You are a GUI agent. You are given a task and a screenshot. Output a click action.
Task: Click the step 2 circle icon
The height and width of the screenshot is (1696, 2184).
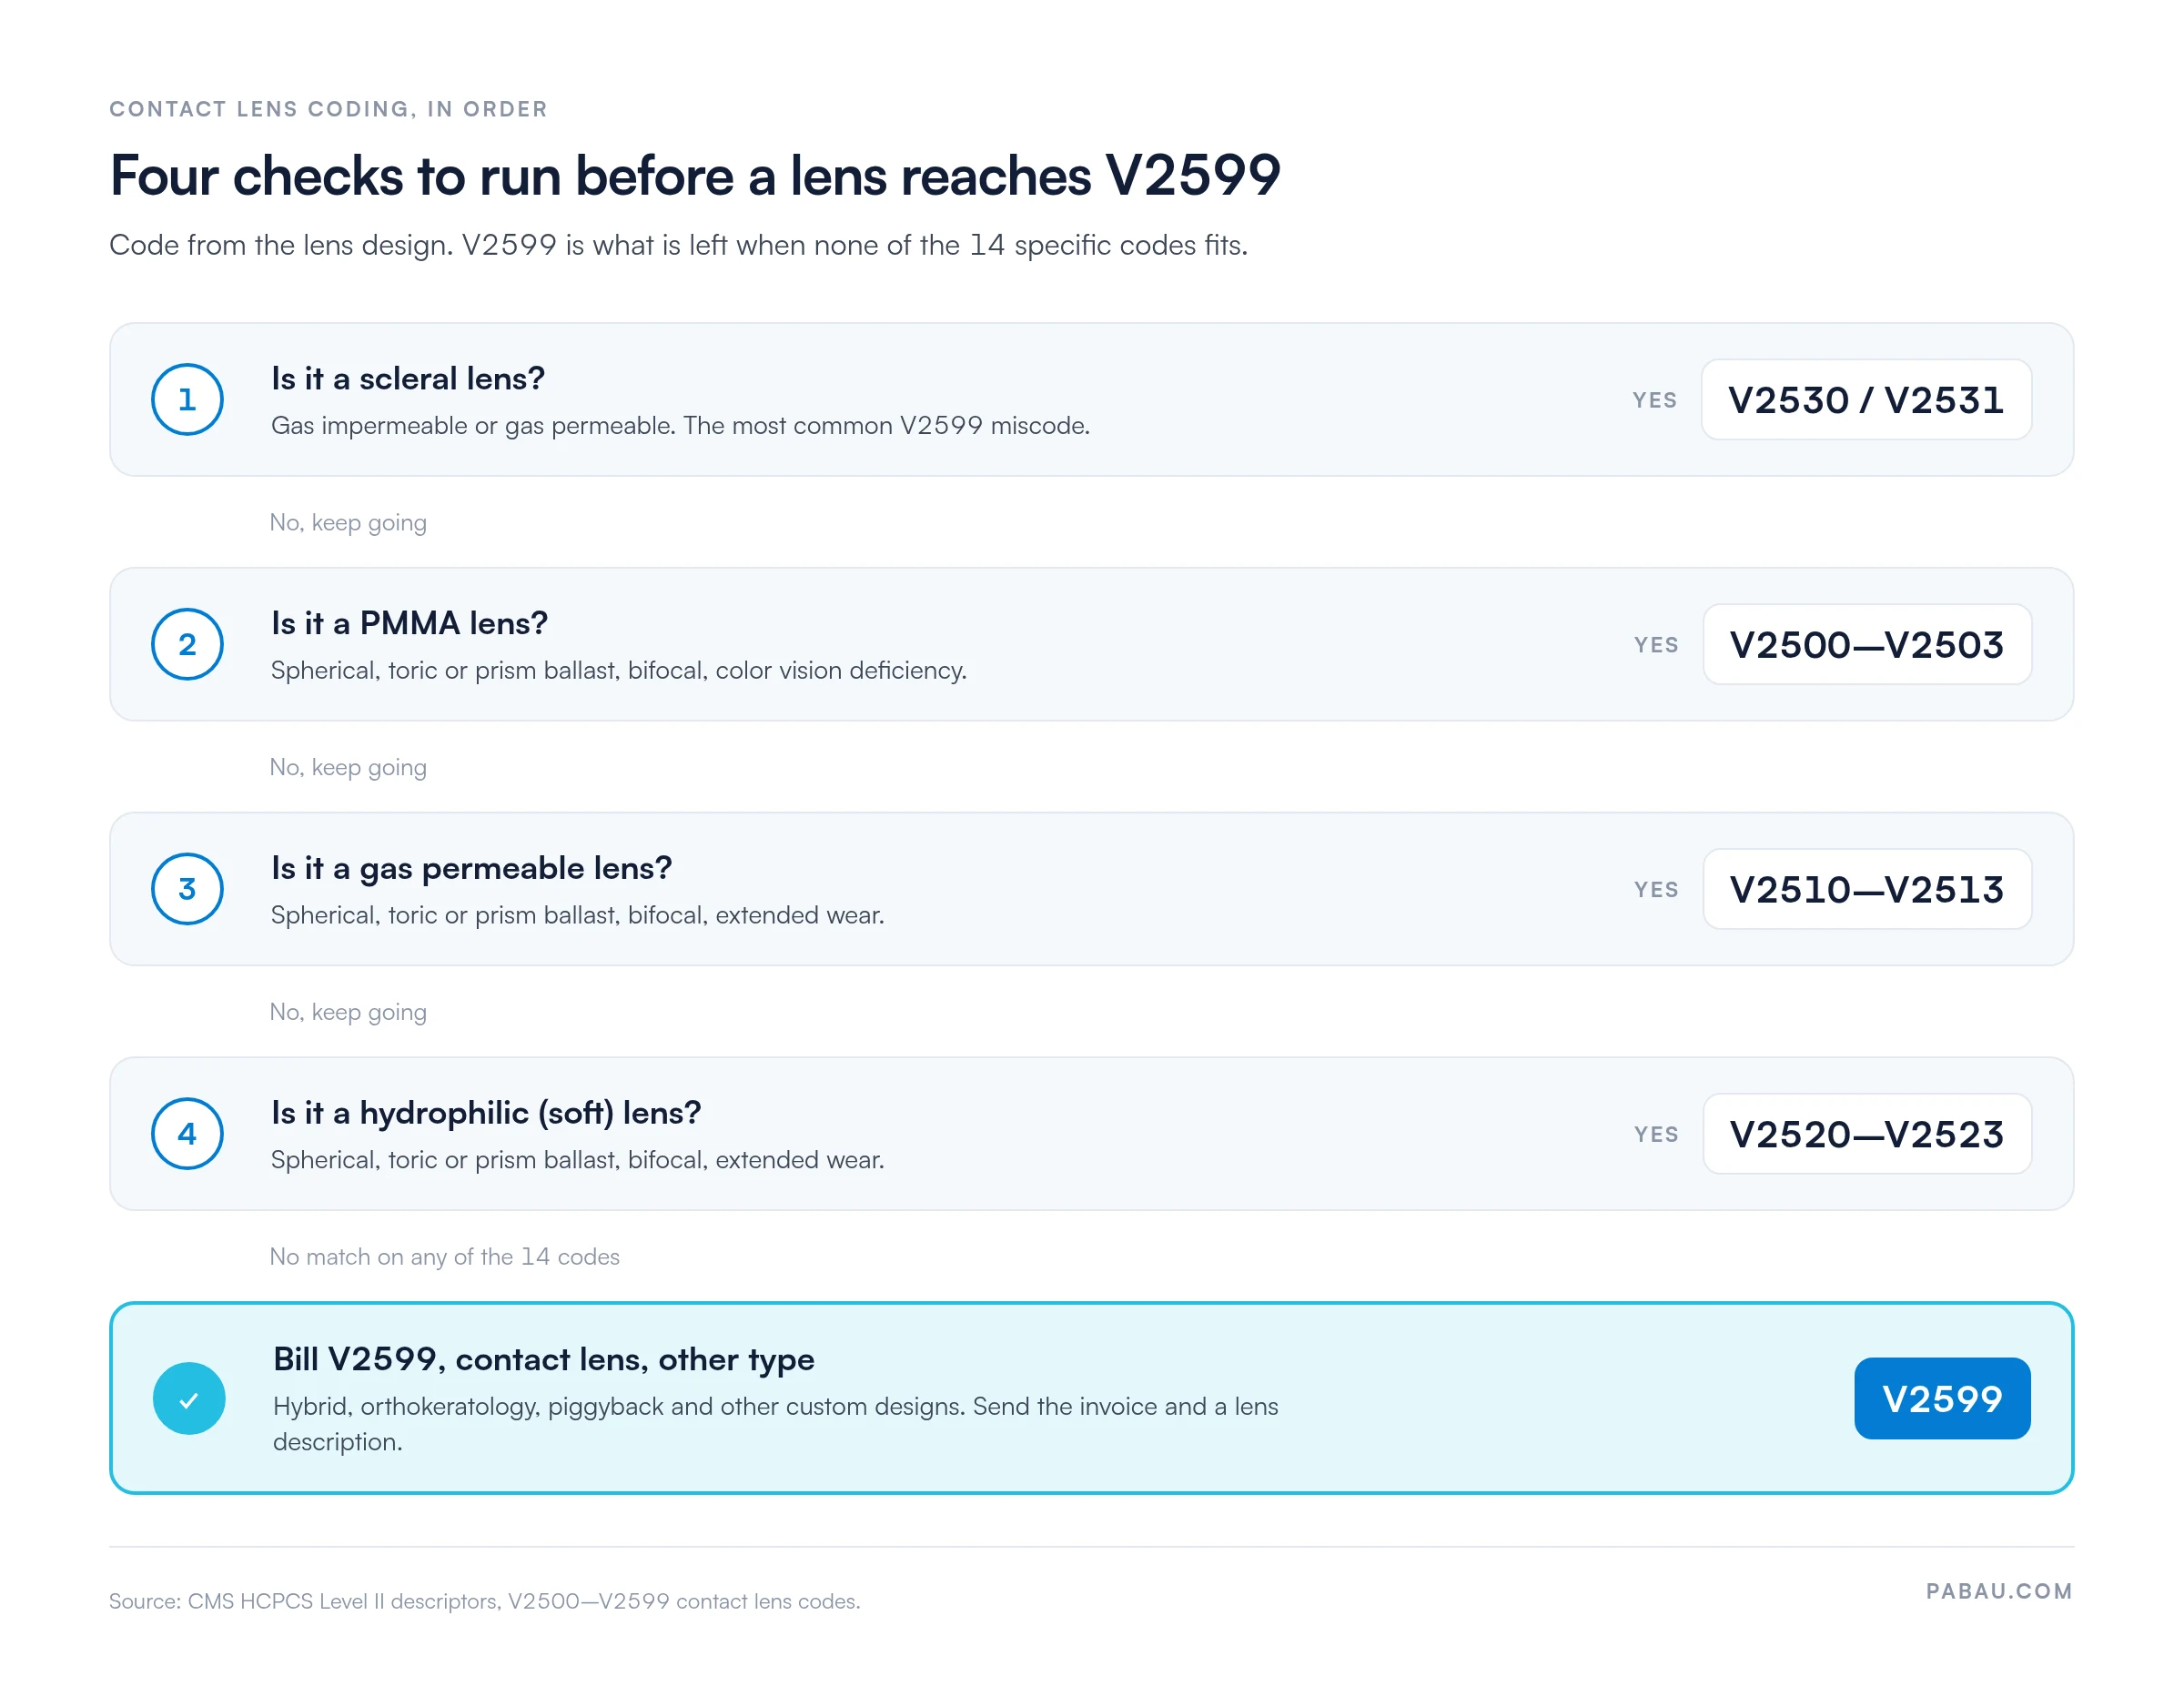click(x=187, y=644)
